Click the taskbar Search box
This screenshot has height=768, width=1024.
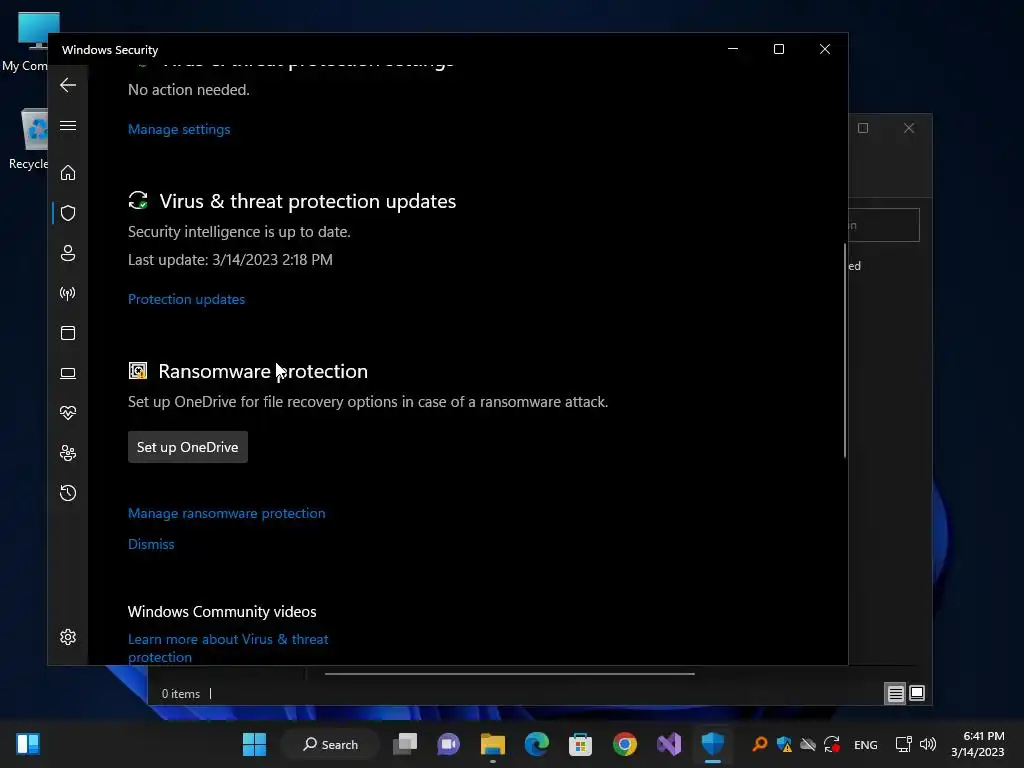pyautogui.click(x=330, y=744)
